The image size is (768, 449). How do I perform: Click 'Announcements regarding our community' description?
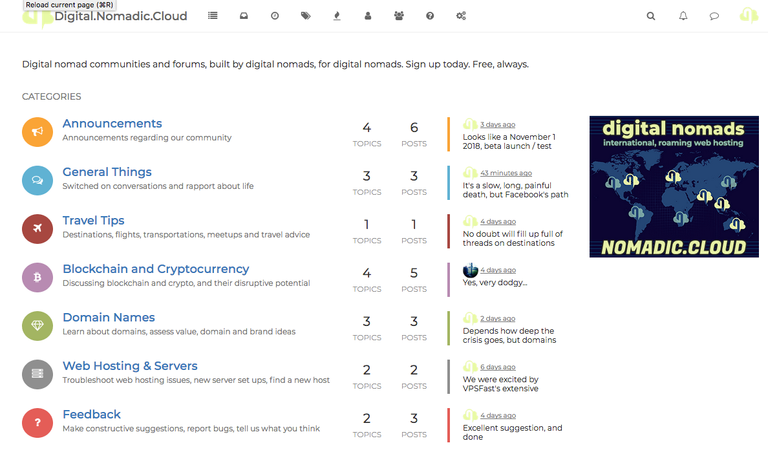147,138
